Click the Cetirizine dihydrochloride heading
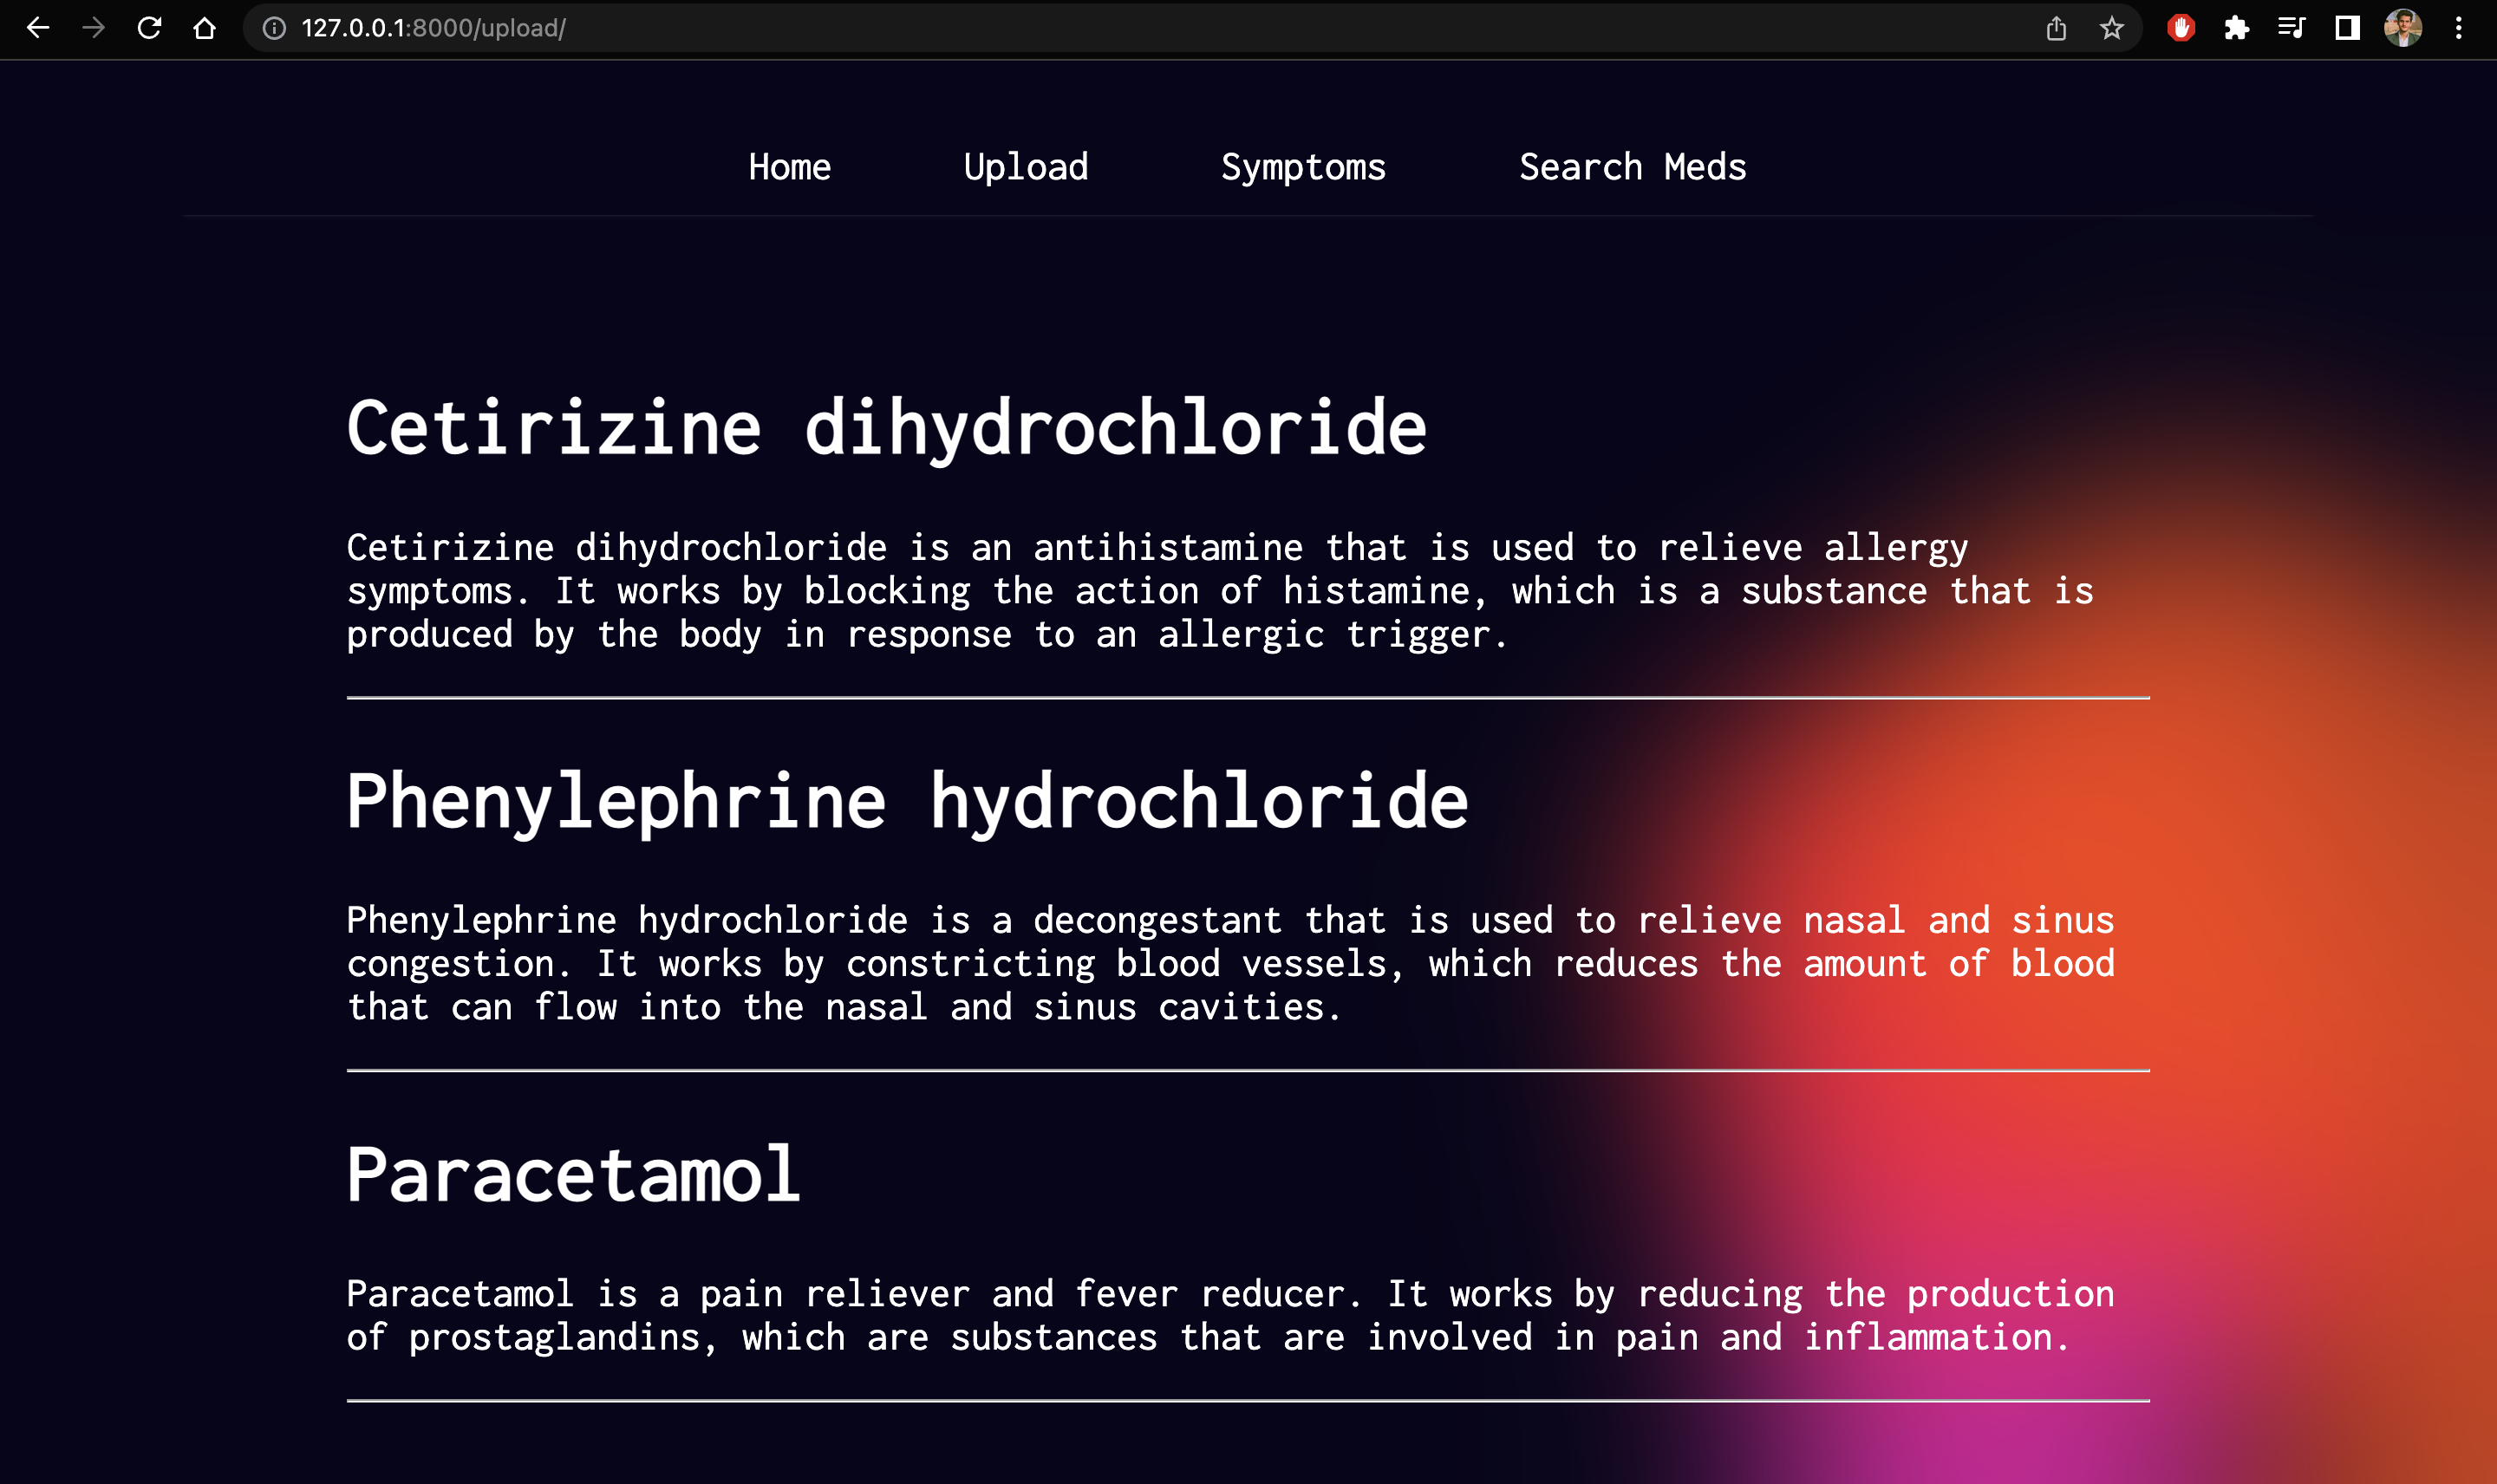The height and width of the screenshot is (1484, 2497). 886,428
